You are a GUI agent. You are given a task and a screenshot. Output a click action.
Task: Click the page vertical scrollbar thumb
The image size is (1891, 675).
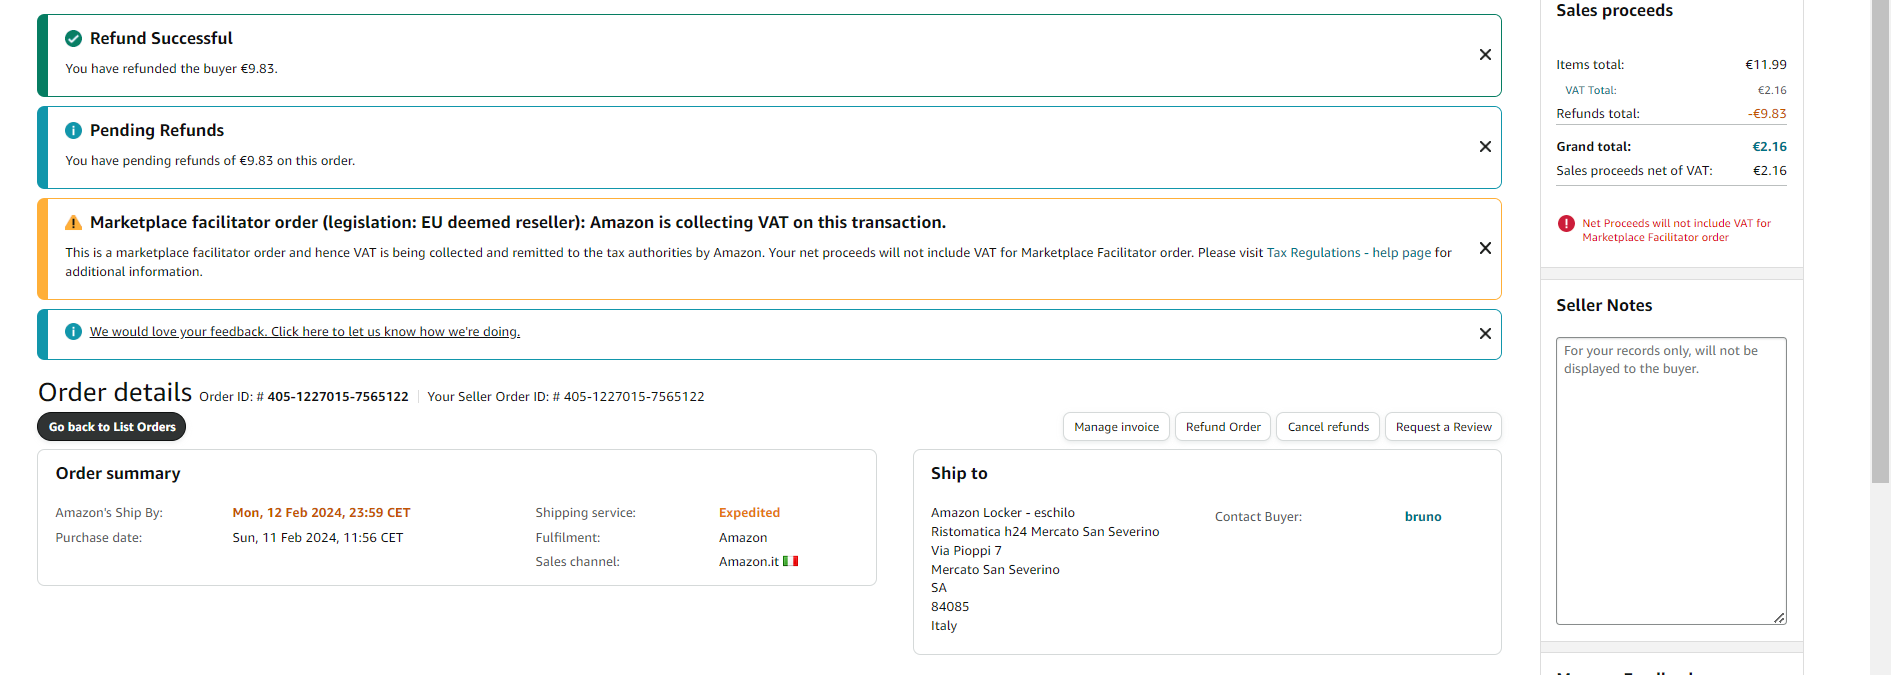point(1880,240)
